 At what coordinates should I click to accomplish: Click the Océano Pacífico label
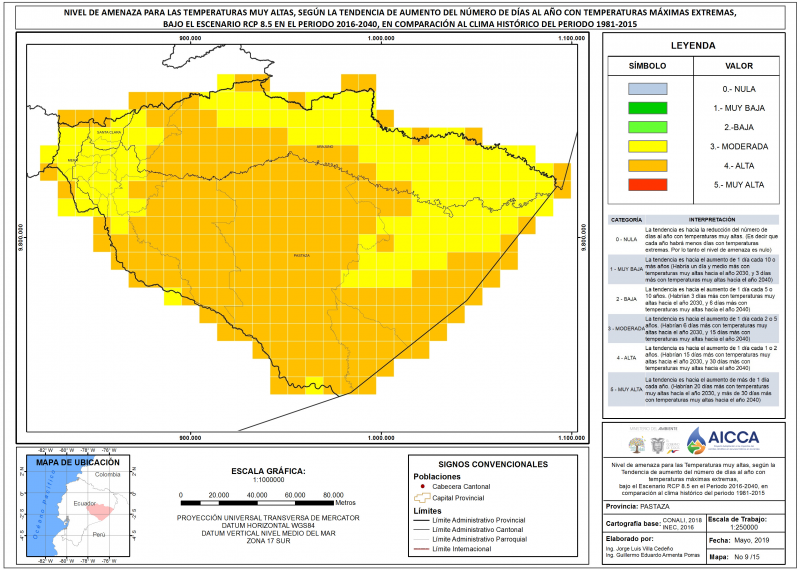(x=44, y=504)
